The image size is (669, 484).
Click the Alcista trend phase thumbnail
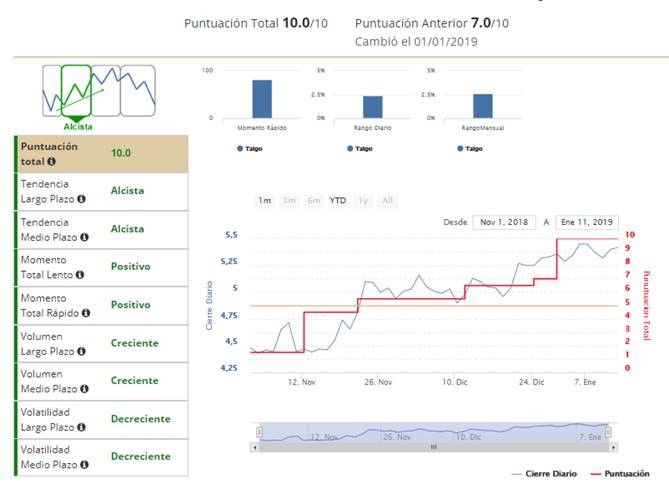[76, 90]
